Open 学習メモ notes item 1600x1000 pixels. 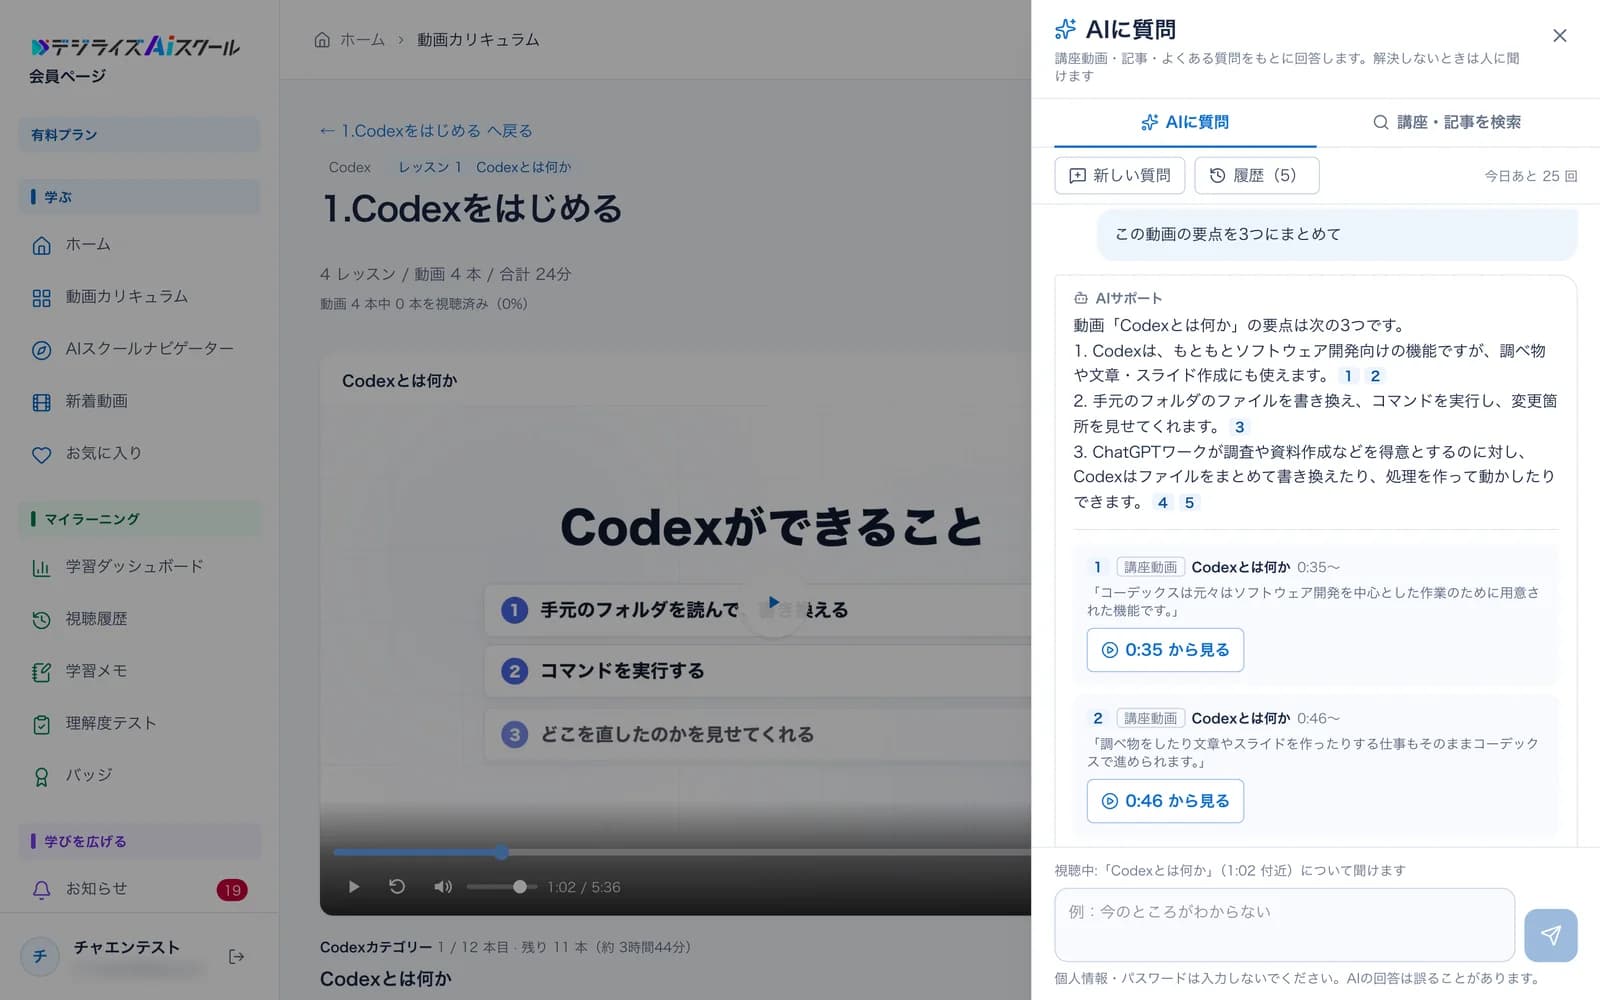(139, 671)
